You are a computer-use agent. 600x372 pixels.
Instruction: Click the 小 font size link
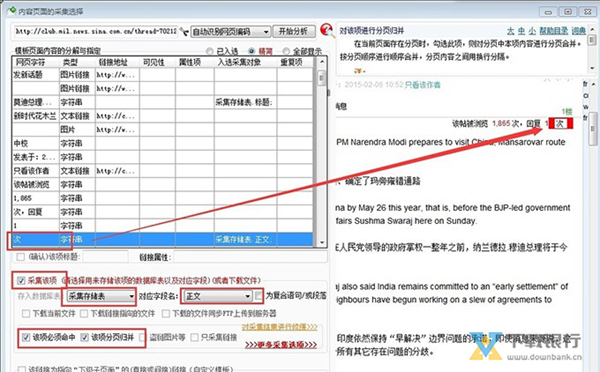point(532,31)
